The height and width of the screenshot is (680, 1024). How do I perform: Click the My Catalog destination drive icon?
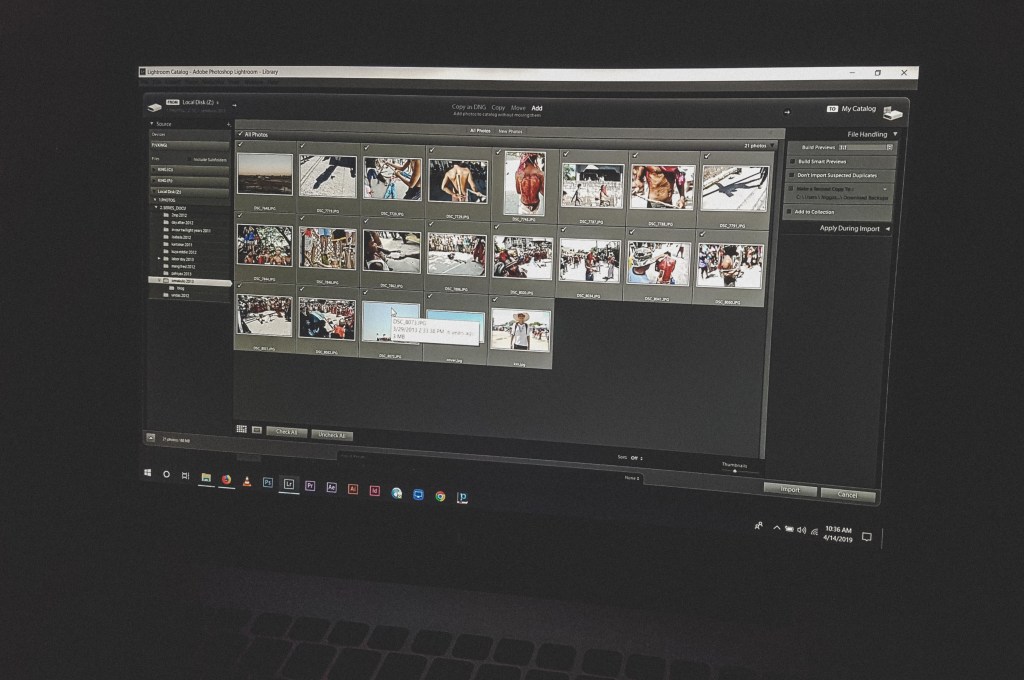[893, 113]
